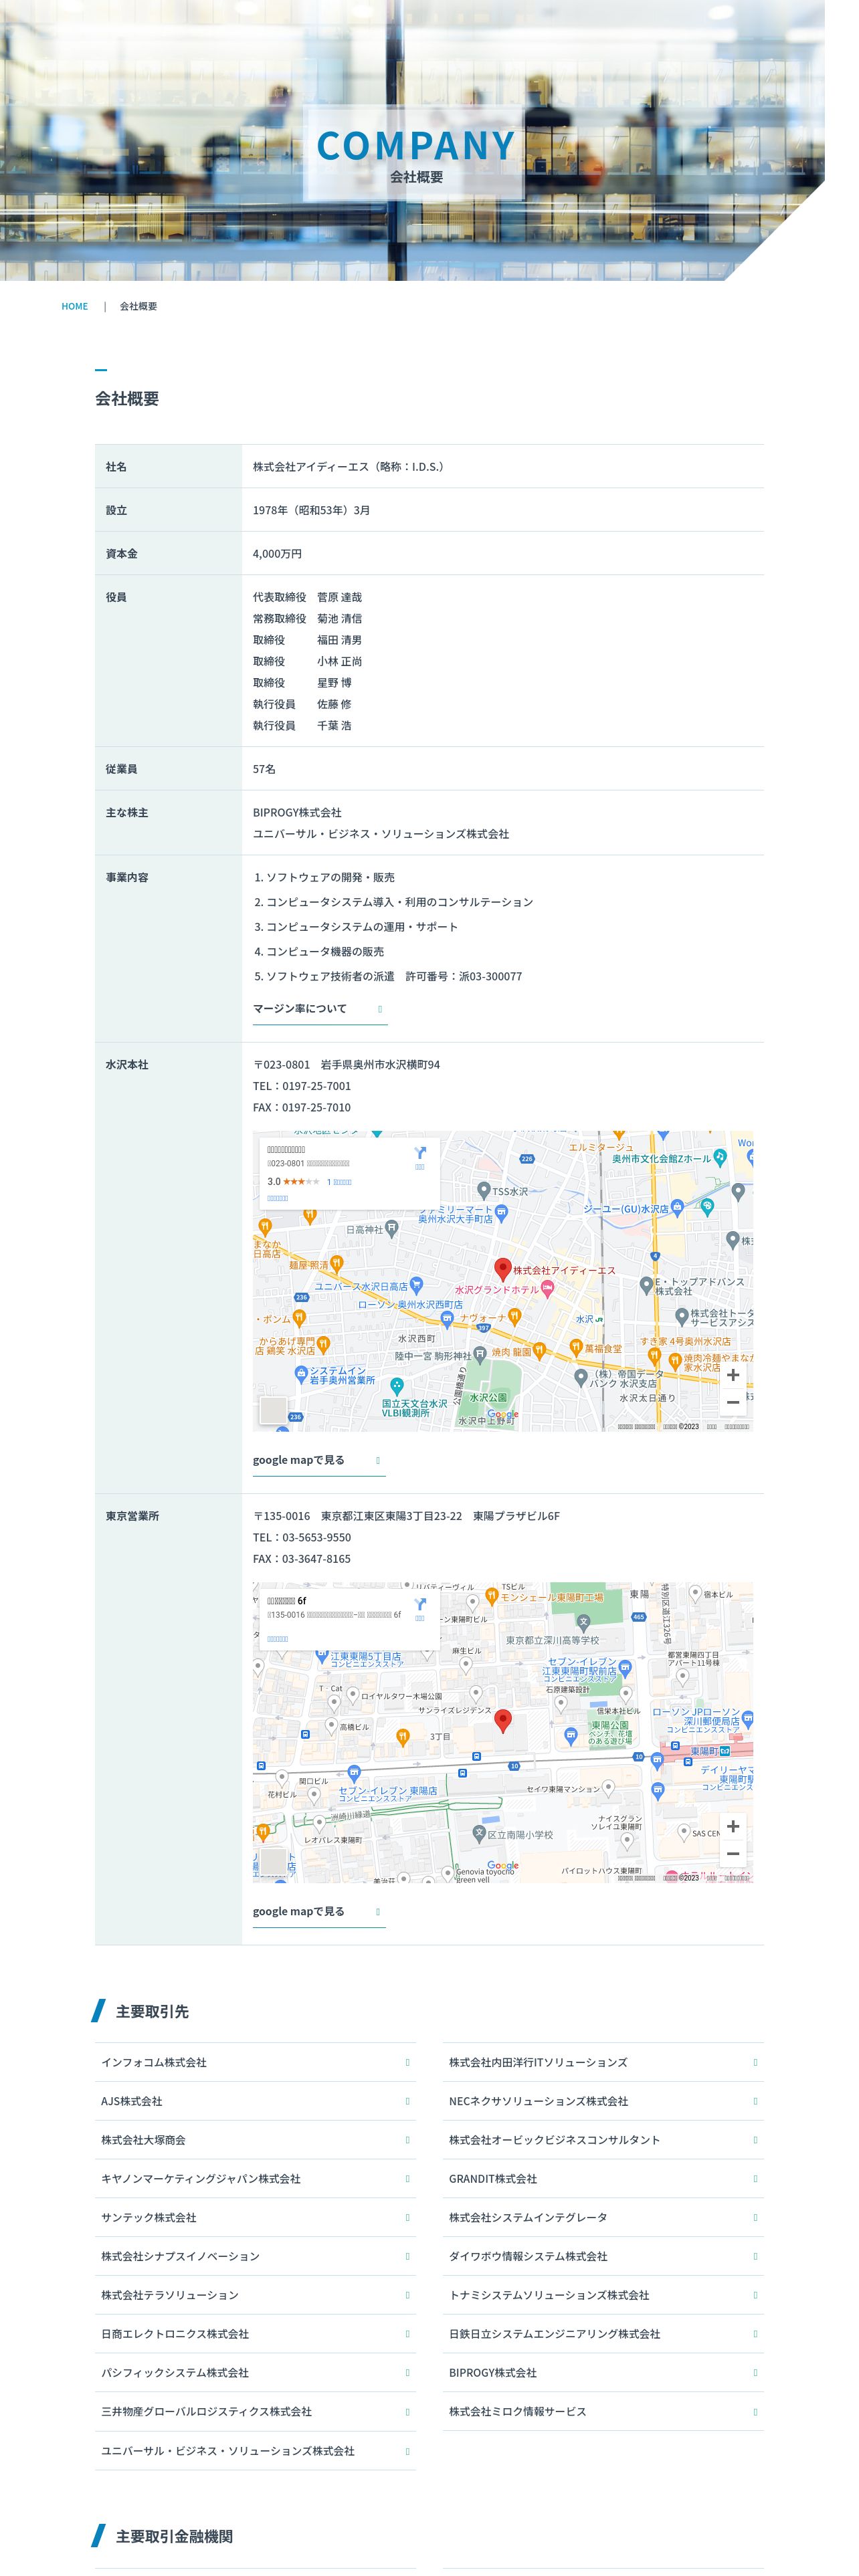Click the モンシェール東陽町工場 restaurant pin

click(x=491, y=1596)
